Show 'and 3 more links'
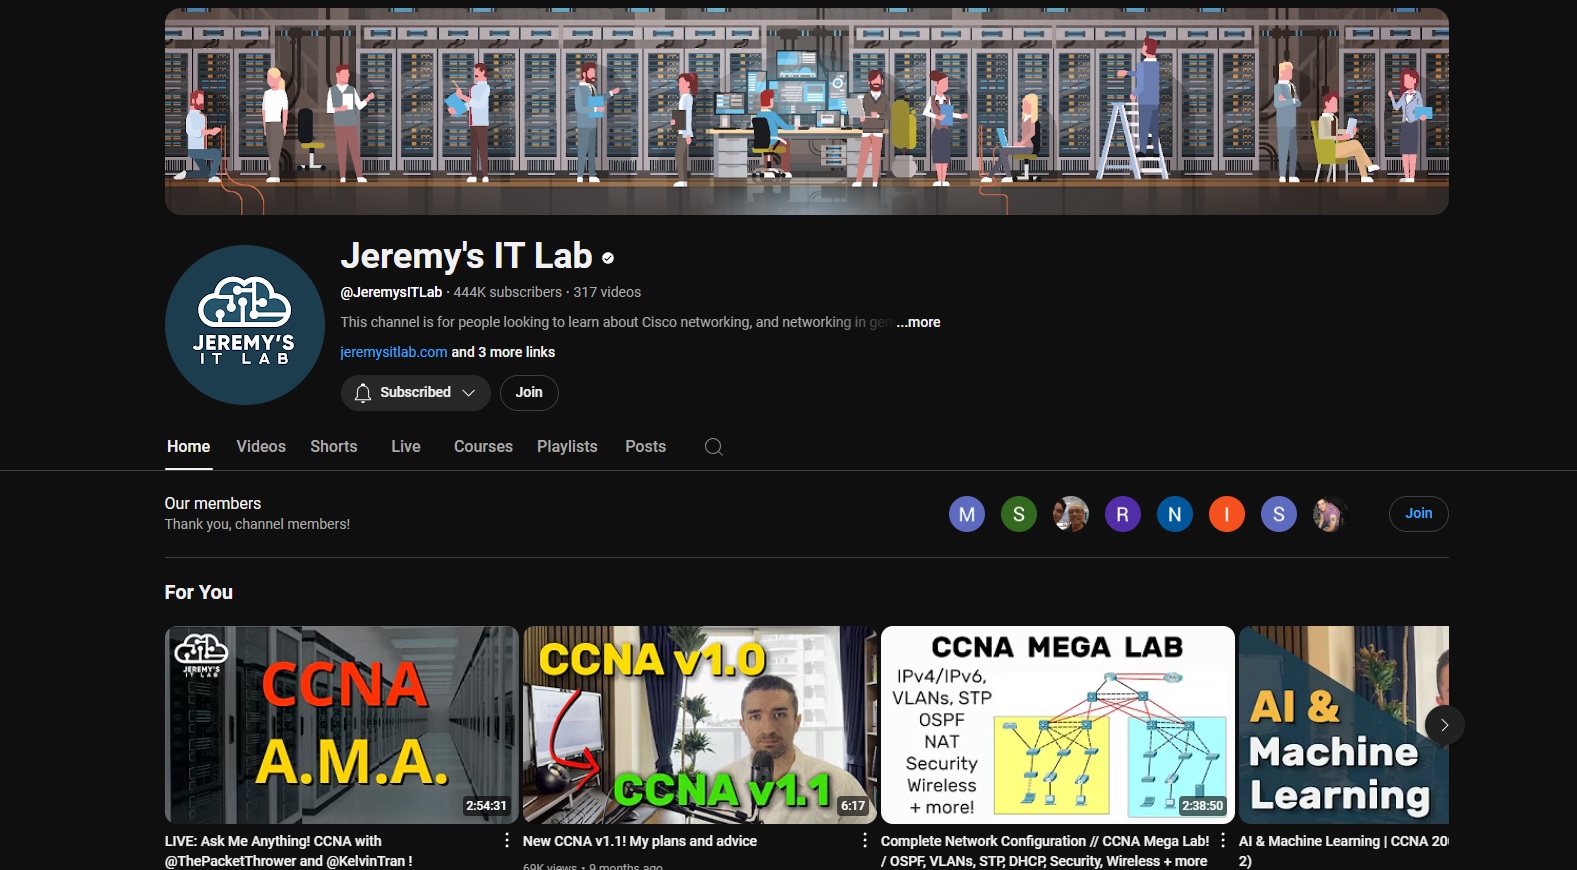The height and width of the screenshot is (870, 1577). 503,352
